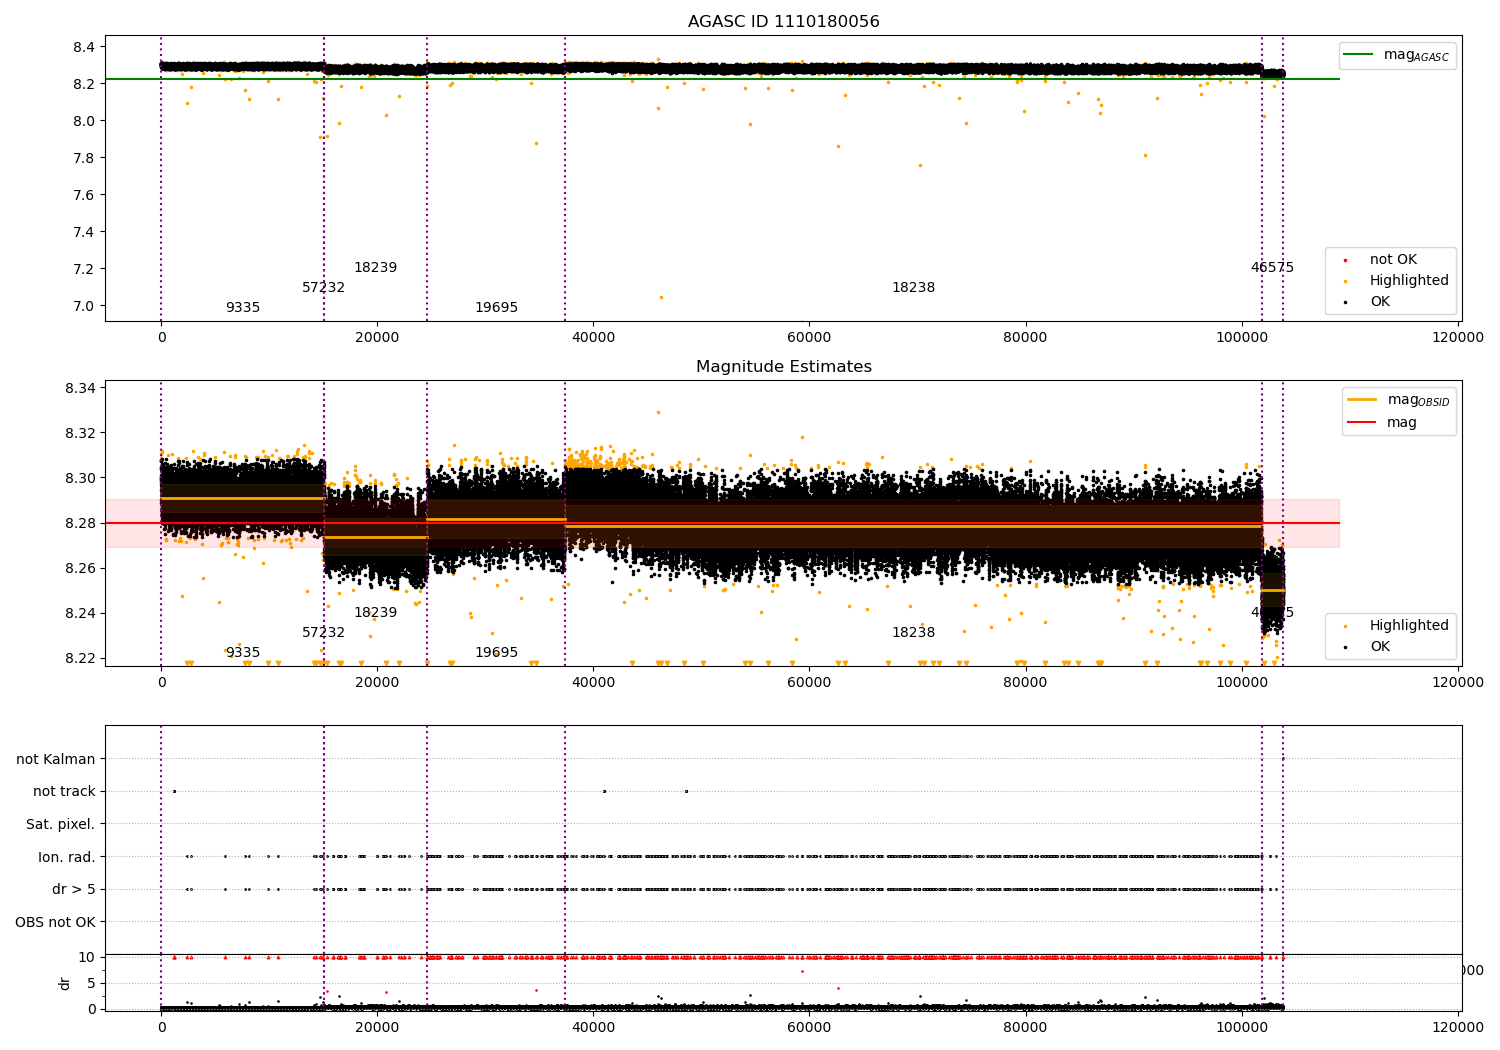This screenshot has height=1050, width=1500.
Task: Click the dr axis tick labeled 10
Action: click(87, 957)
